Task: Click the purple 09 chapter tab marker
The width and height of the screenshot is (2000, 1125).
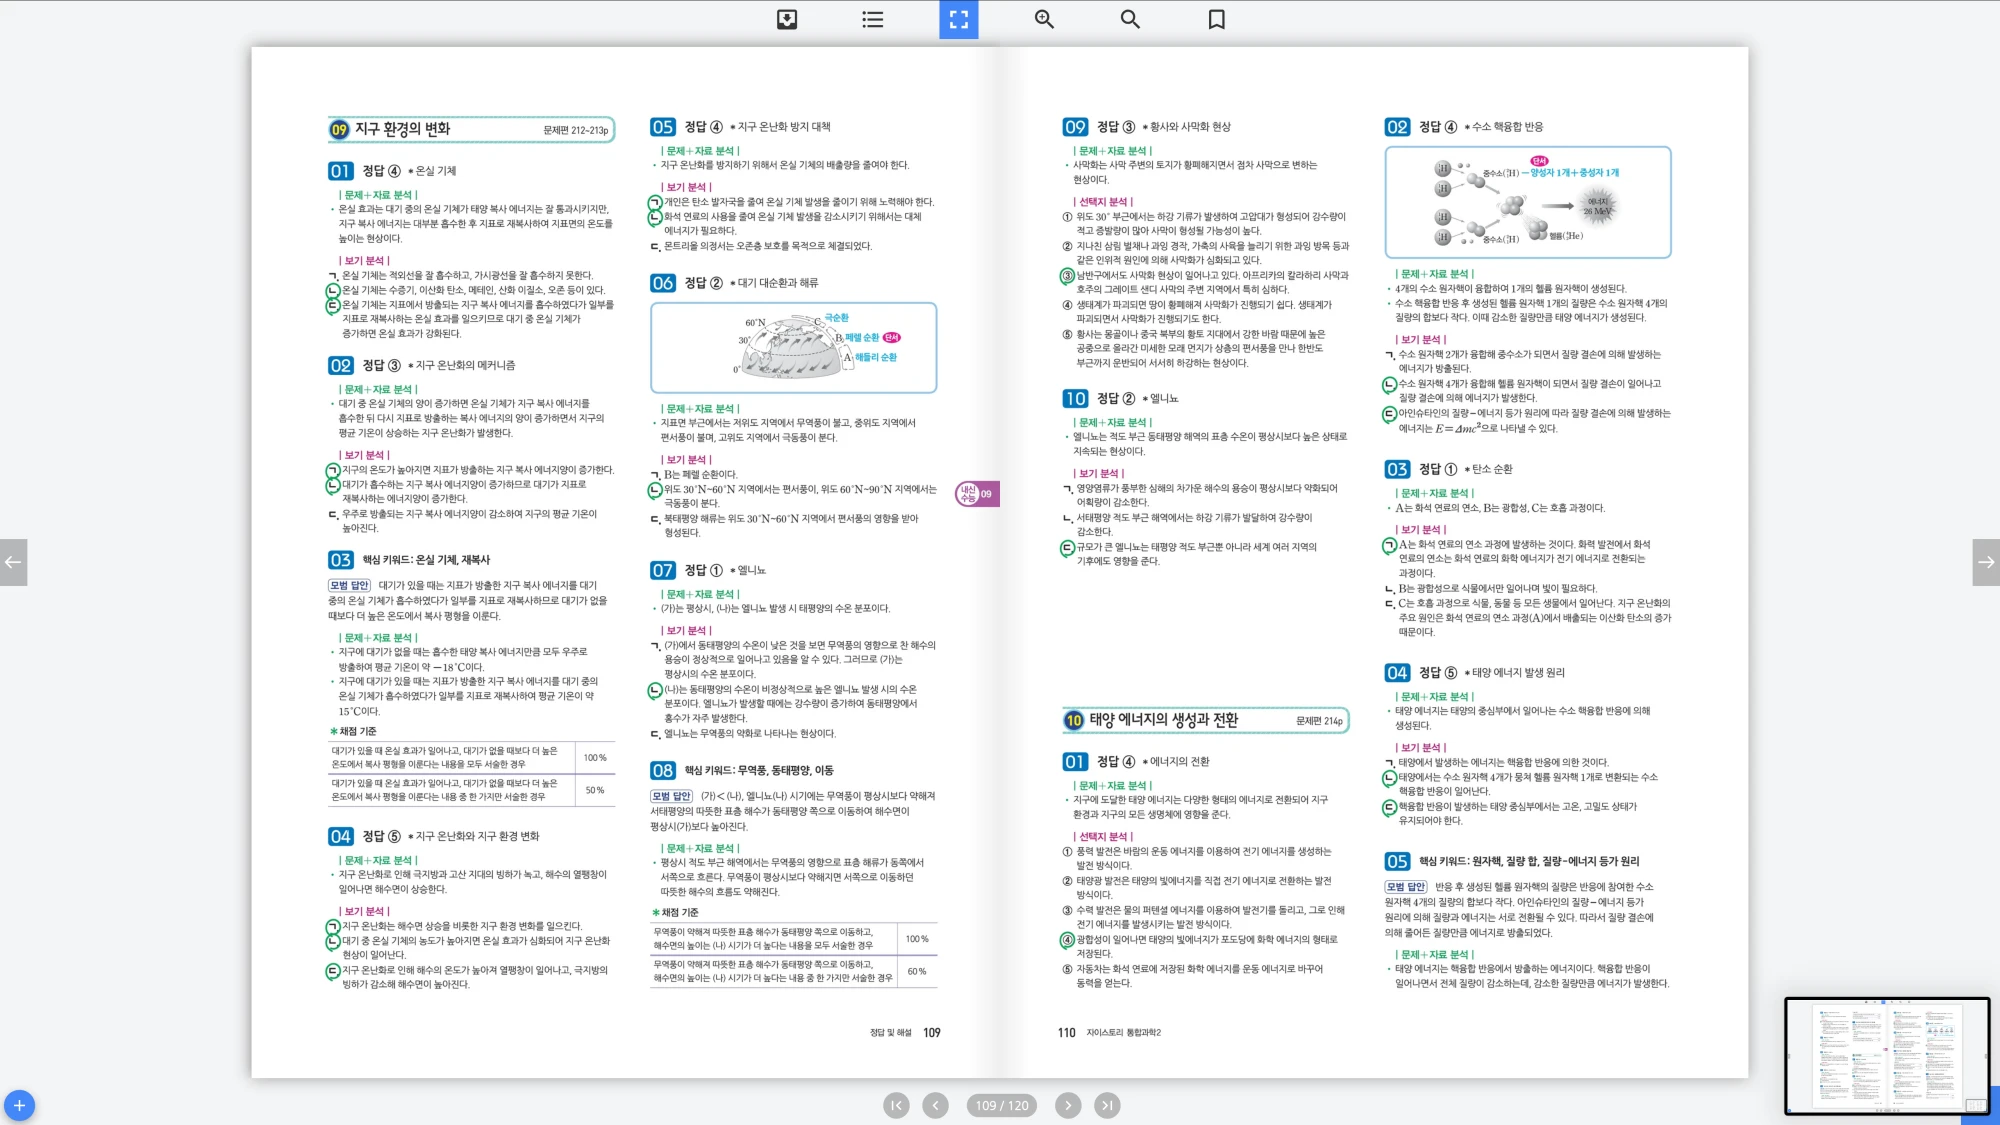Action: (975, 494)
